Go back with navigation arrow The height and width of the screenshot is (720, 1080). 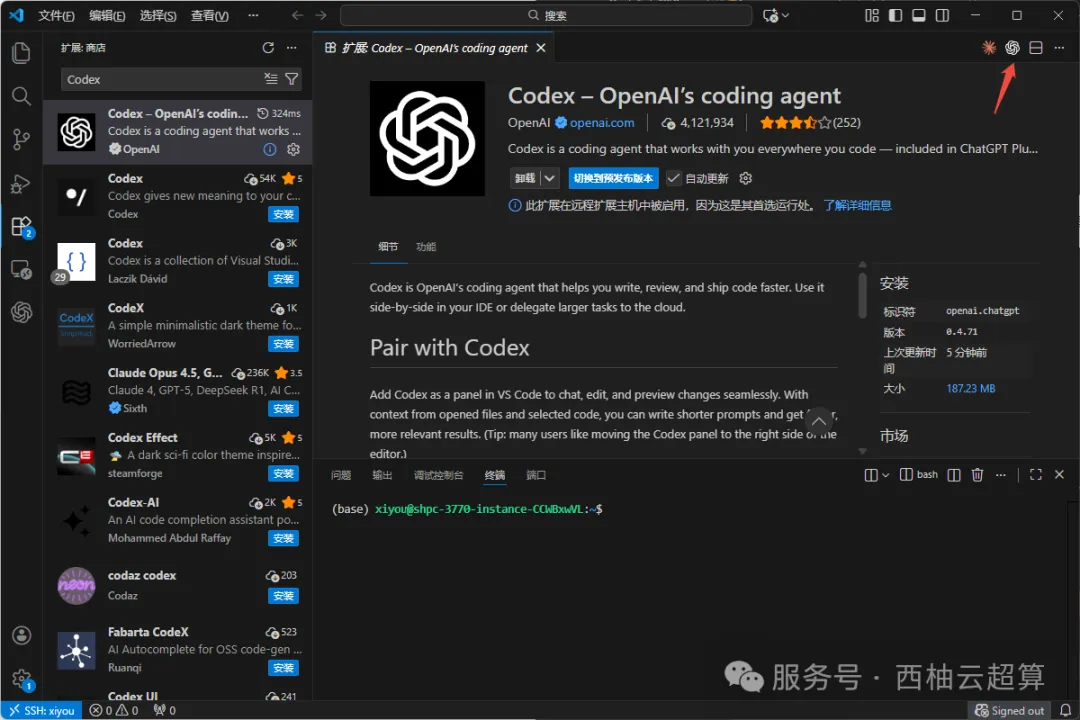tap(297, 15)
